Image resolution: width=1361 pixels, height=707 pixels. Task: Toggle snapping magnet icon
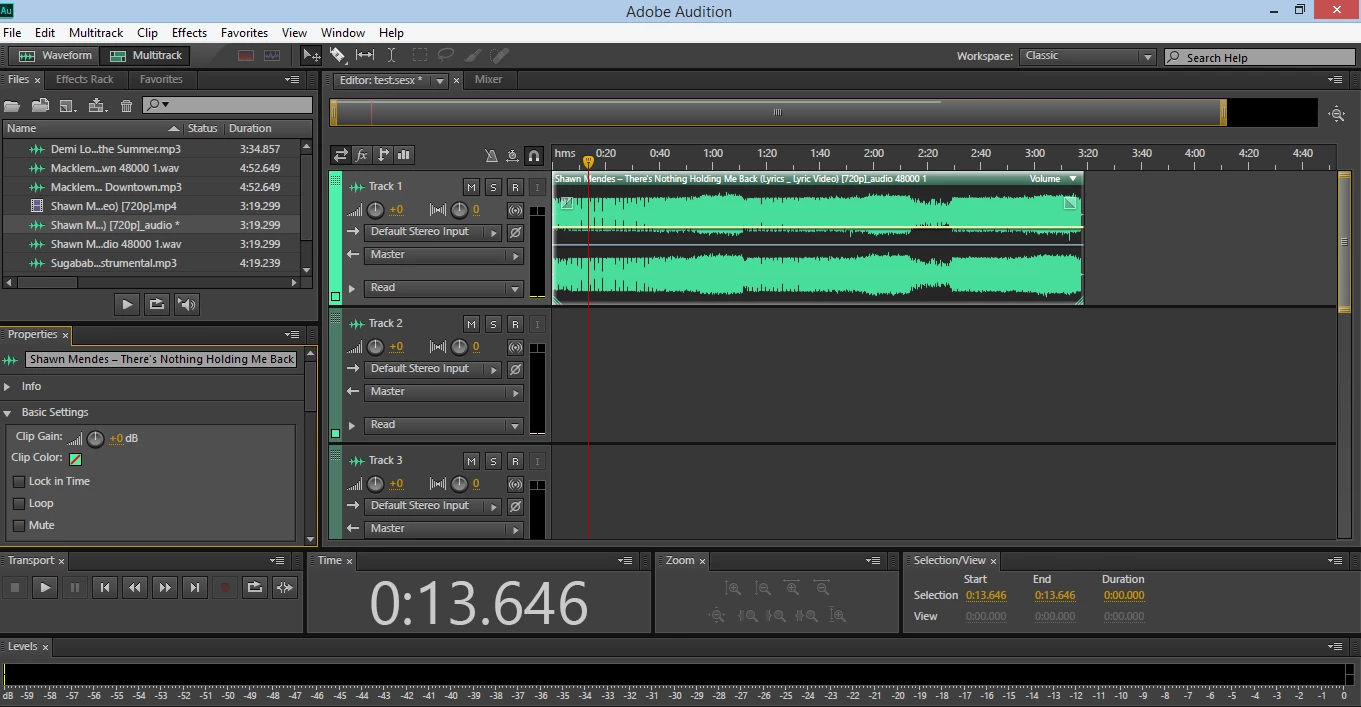coord(534,155)
